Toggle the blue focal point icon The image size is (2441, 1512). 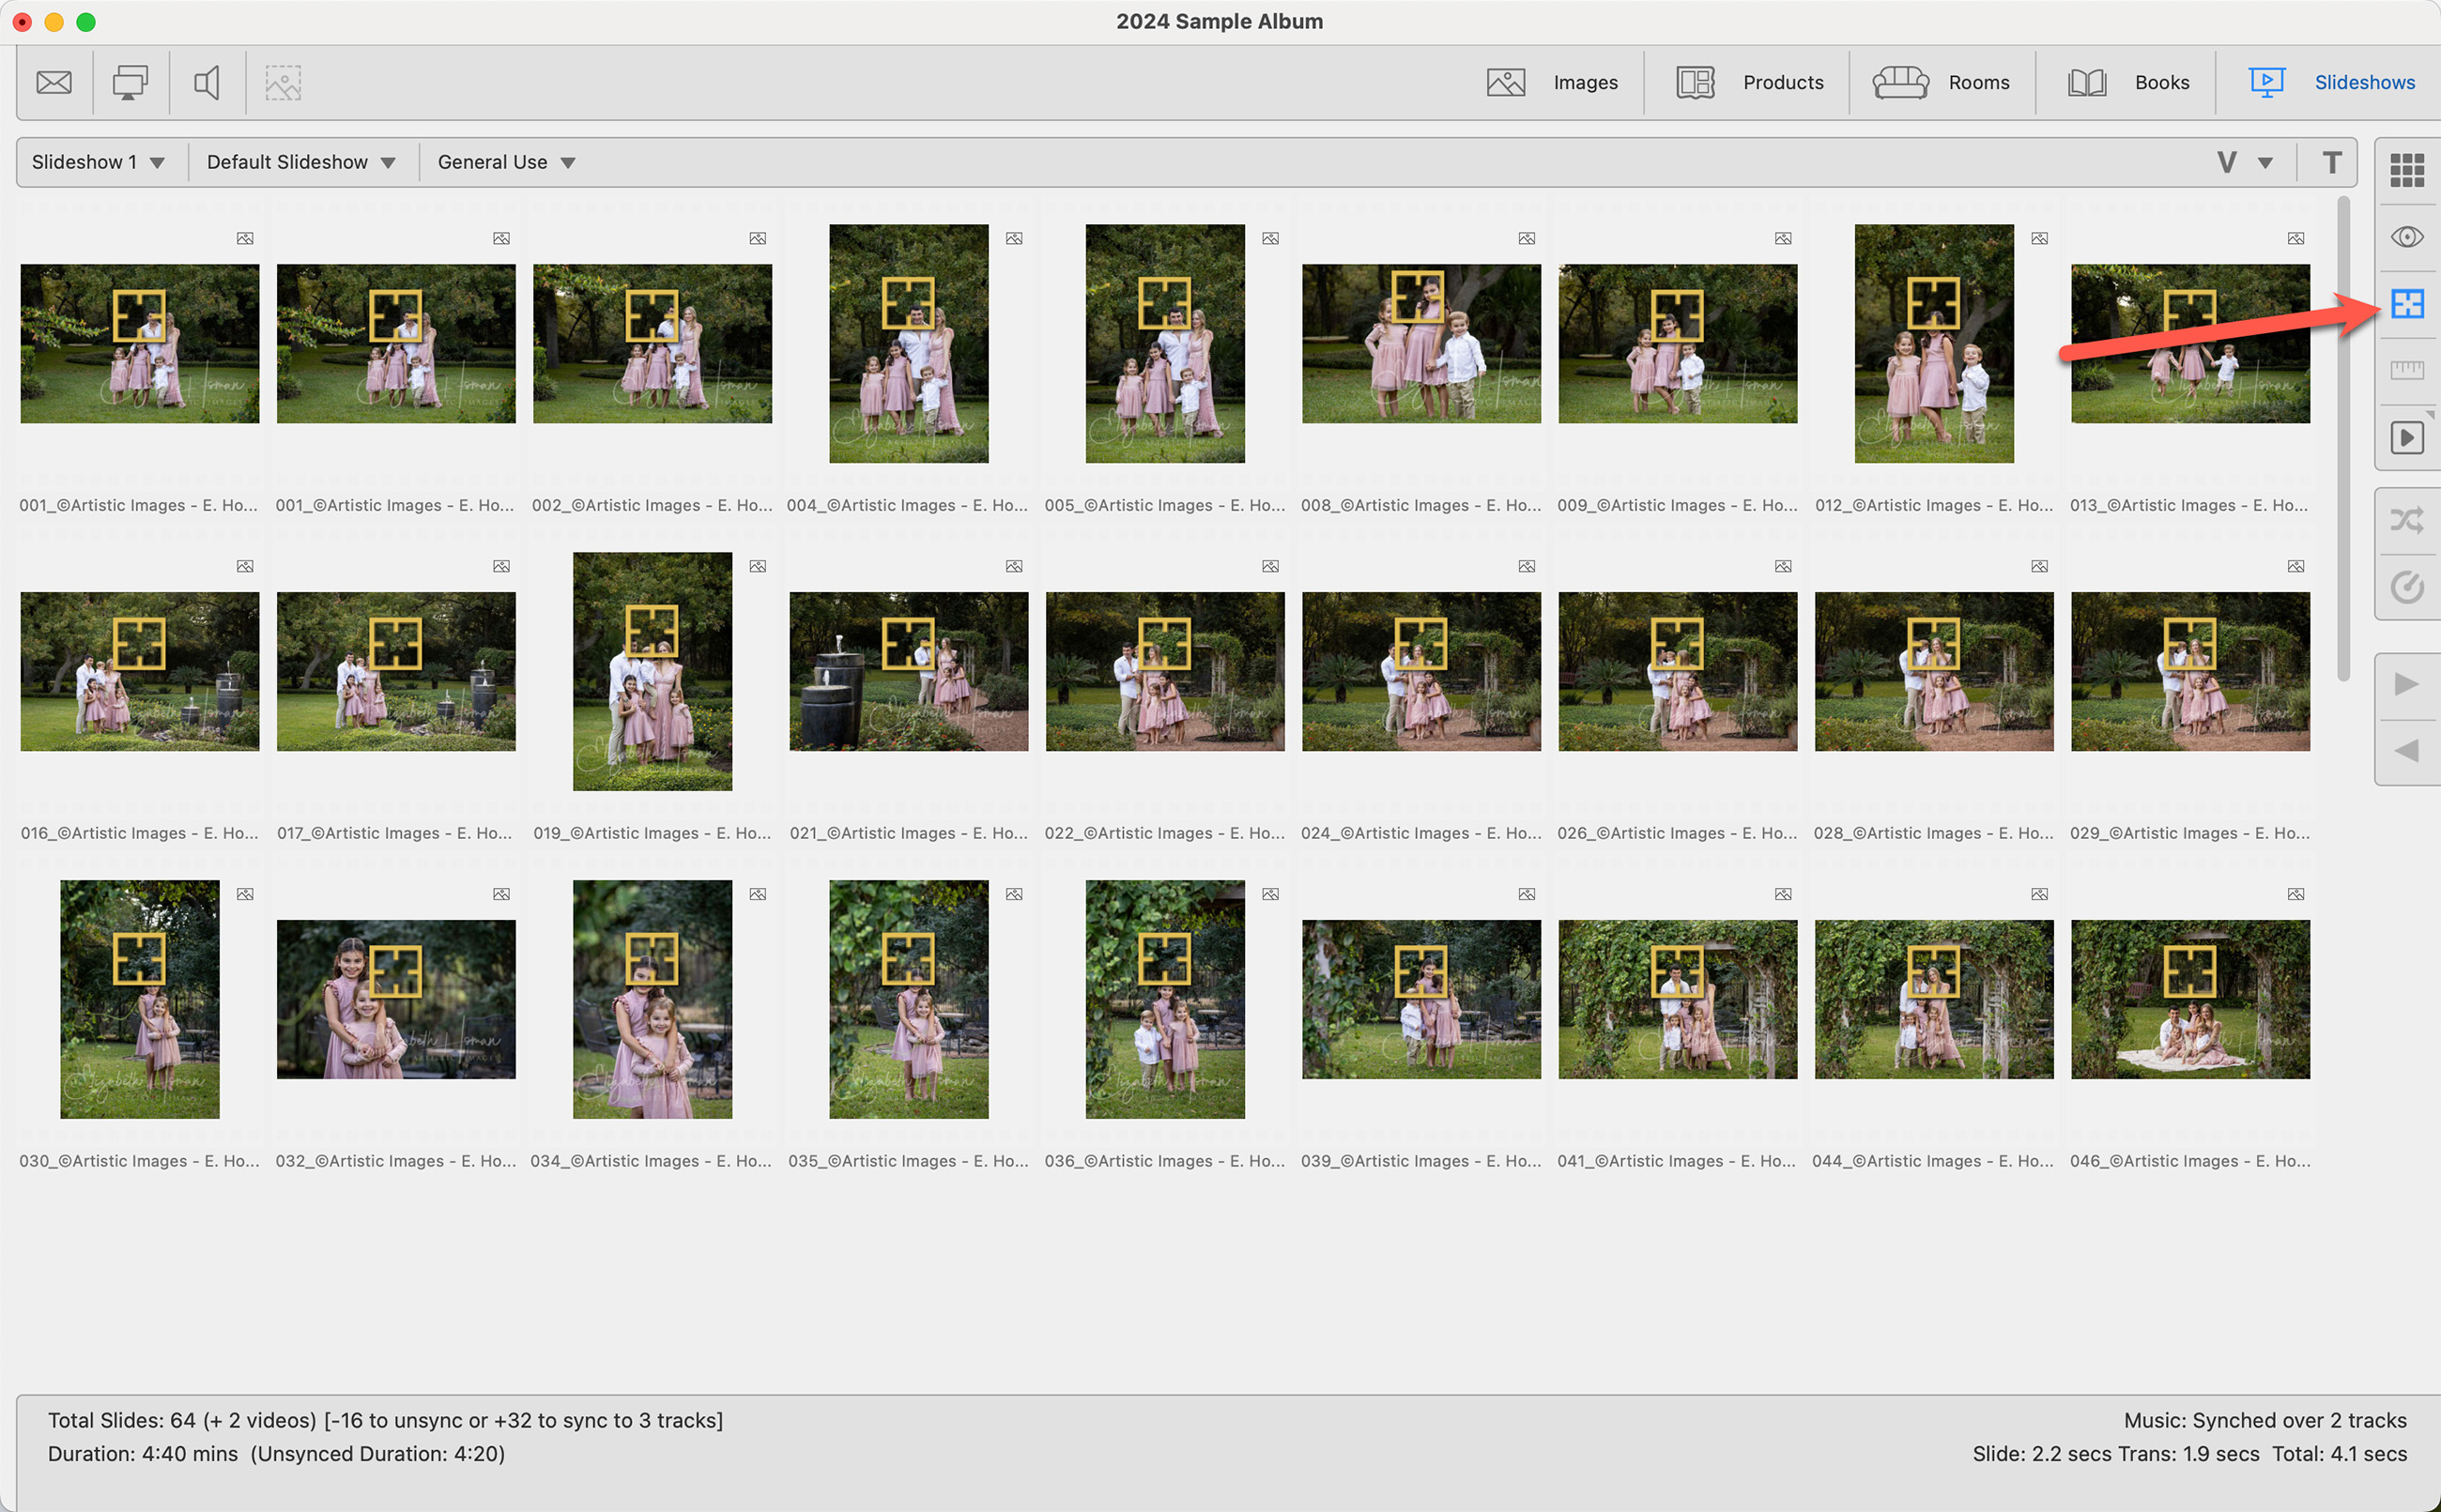(x=2406, y=304)
